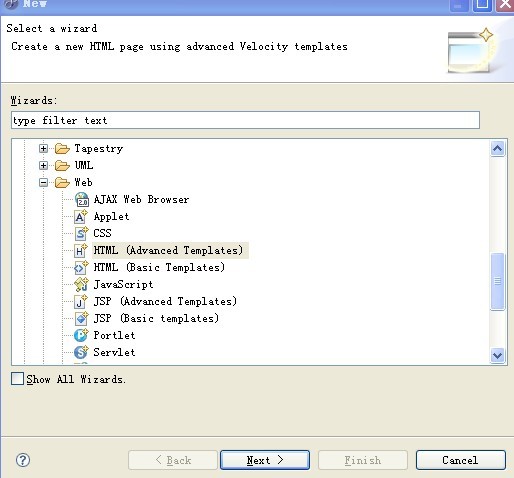Choose the Servlet wizard icon
514x478 pixels.
coord(81,352)
